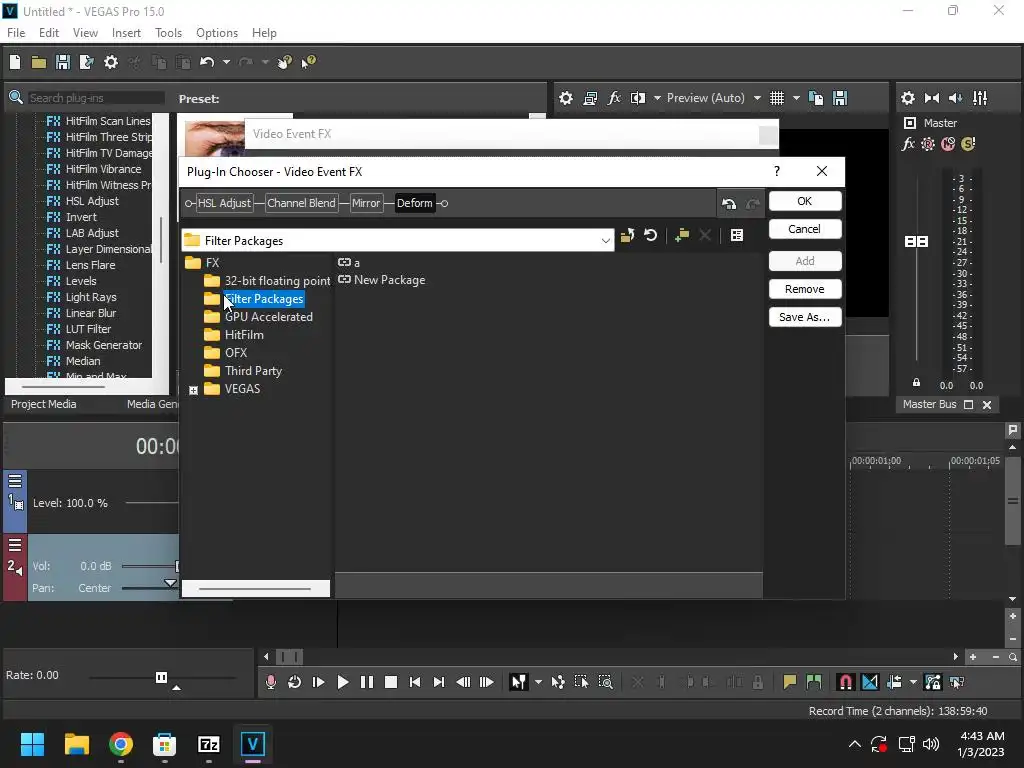The width and height of the screenshot is (1024, 768).
Task: Select the New Package item in the list
Action: click(381, 280)
